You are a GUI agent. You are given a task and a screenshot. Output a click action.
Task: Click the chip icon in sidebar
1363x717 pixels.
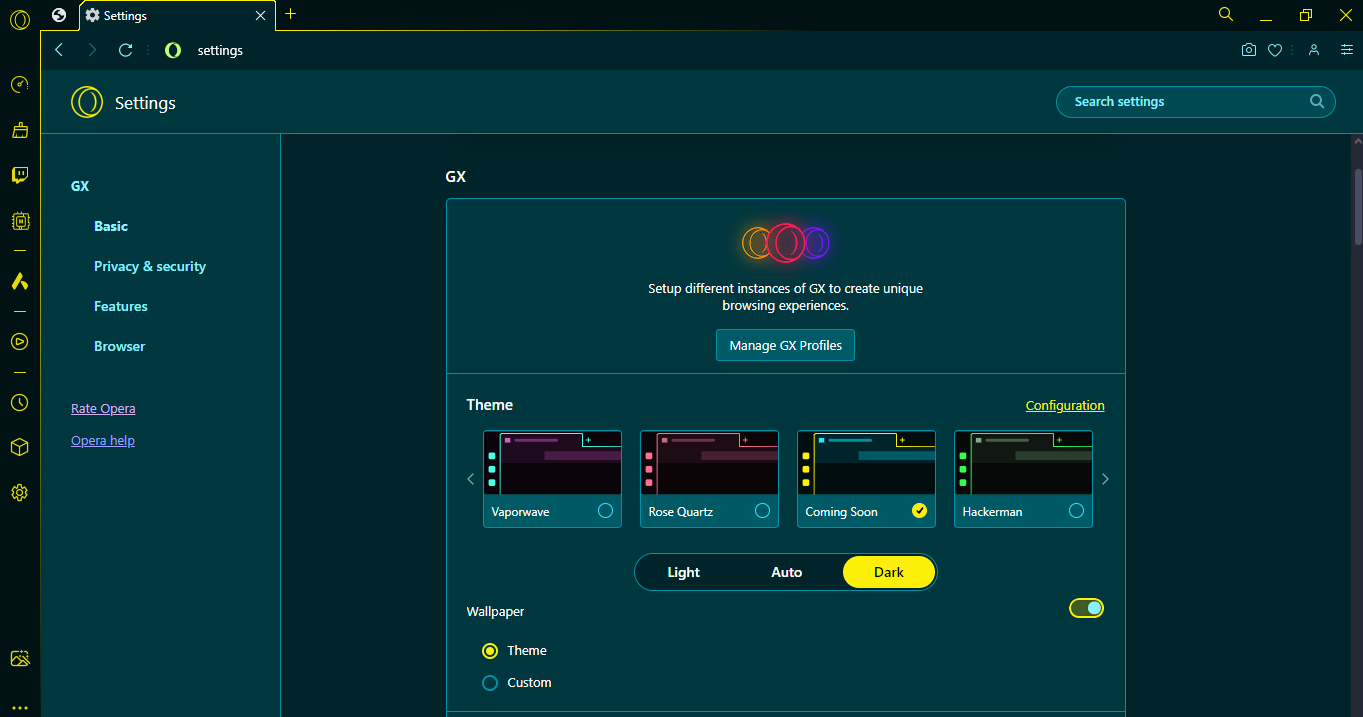[19, 221]
